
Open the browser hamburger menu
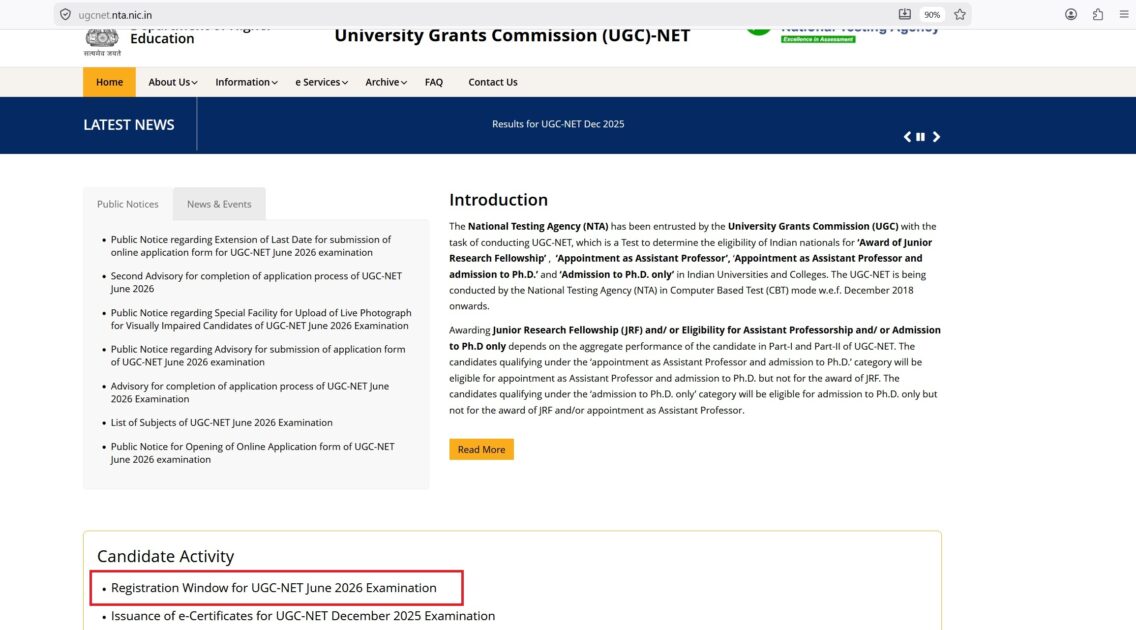[x=1124, y=14]
